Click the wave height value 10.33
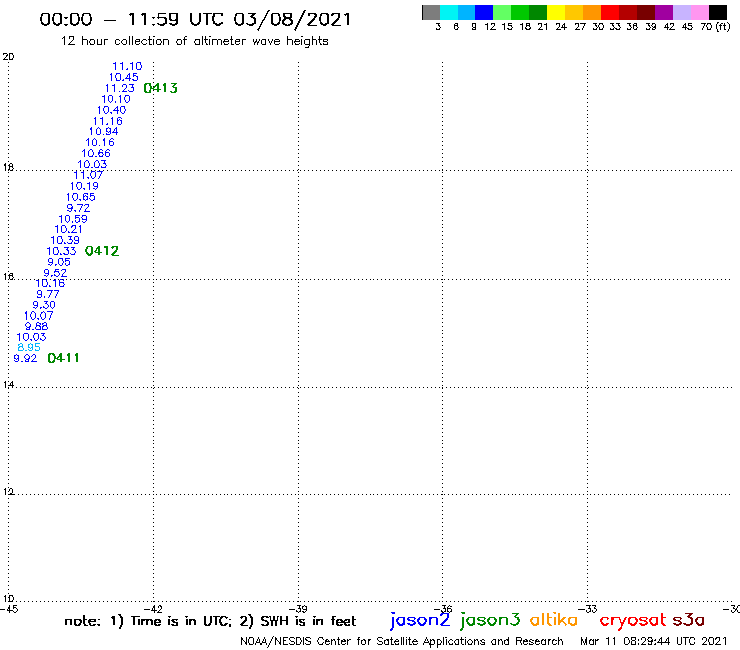 (x=61, y=251)
